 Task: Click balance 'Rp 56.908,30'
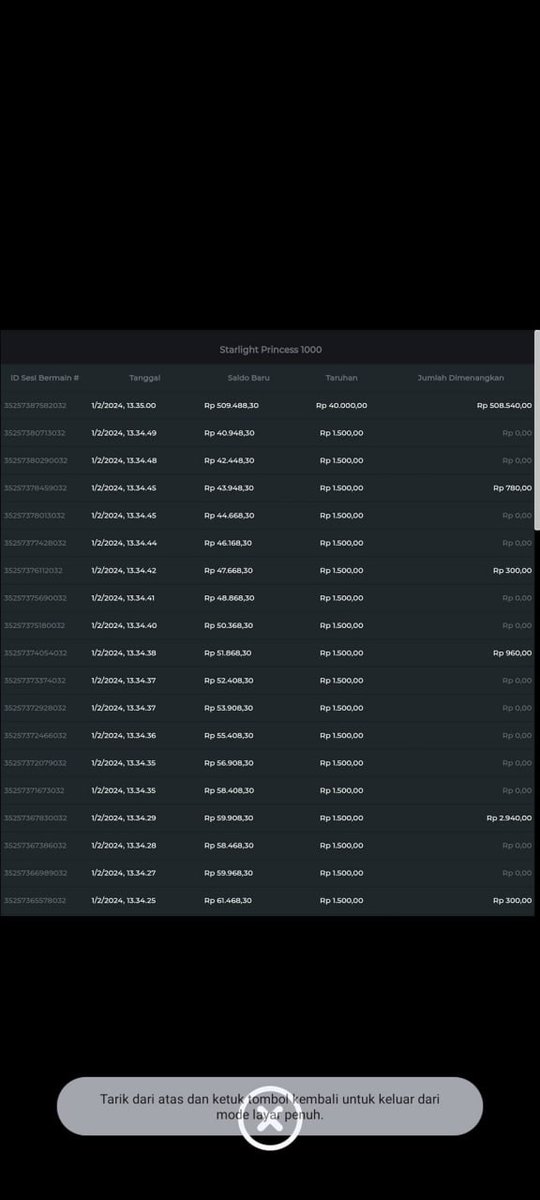[229, 763]
